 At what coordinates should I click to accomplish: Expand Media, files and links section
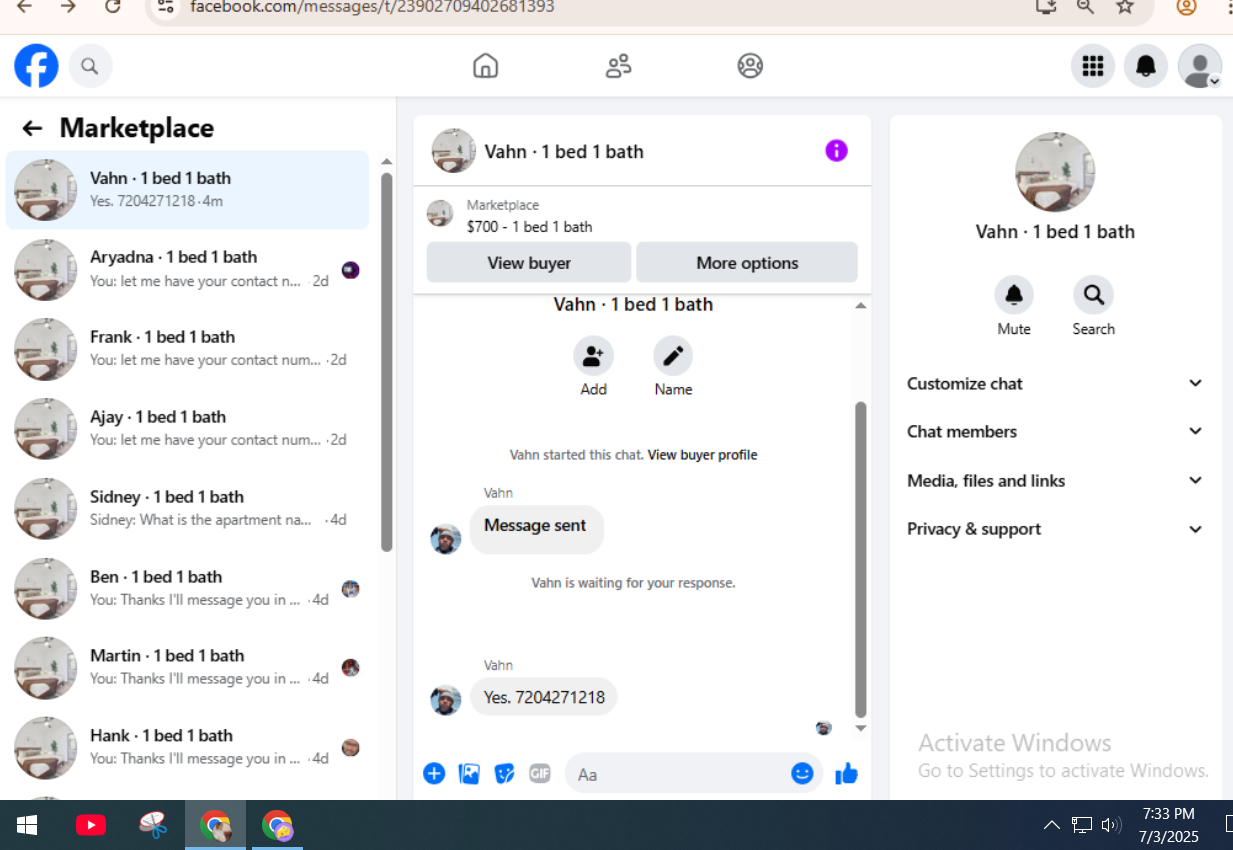click(x=1055, y=480)
